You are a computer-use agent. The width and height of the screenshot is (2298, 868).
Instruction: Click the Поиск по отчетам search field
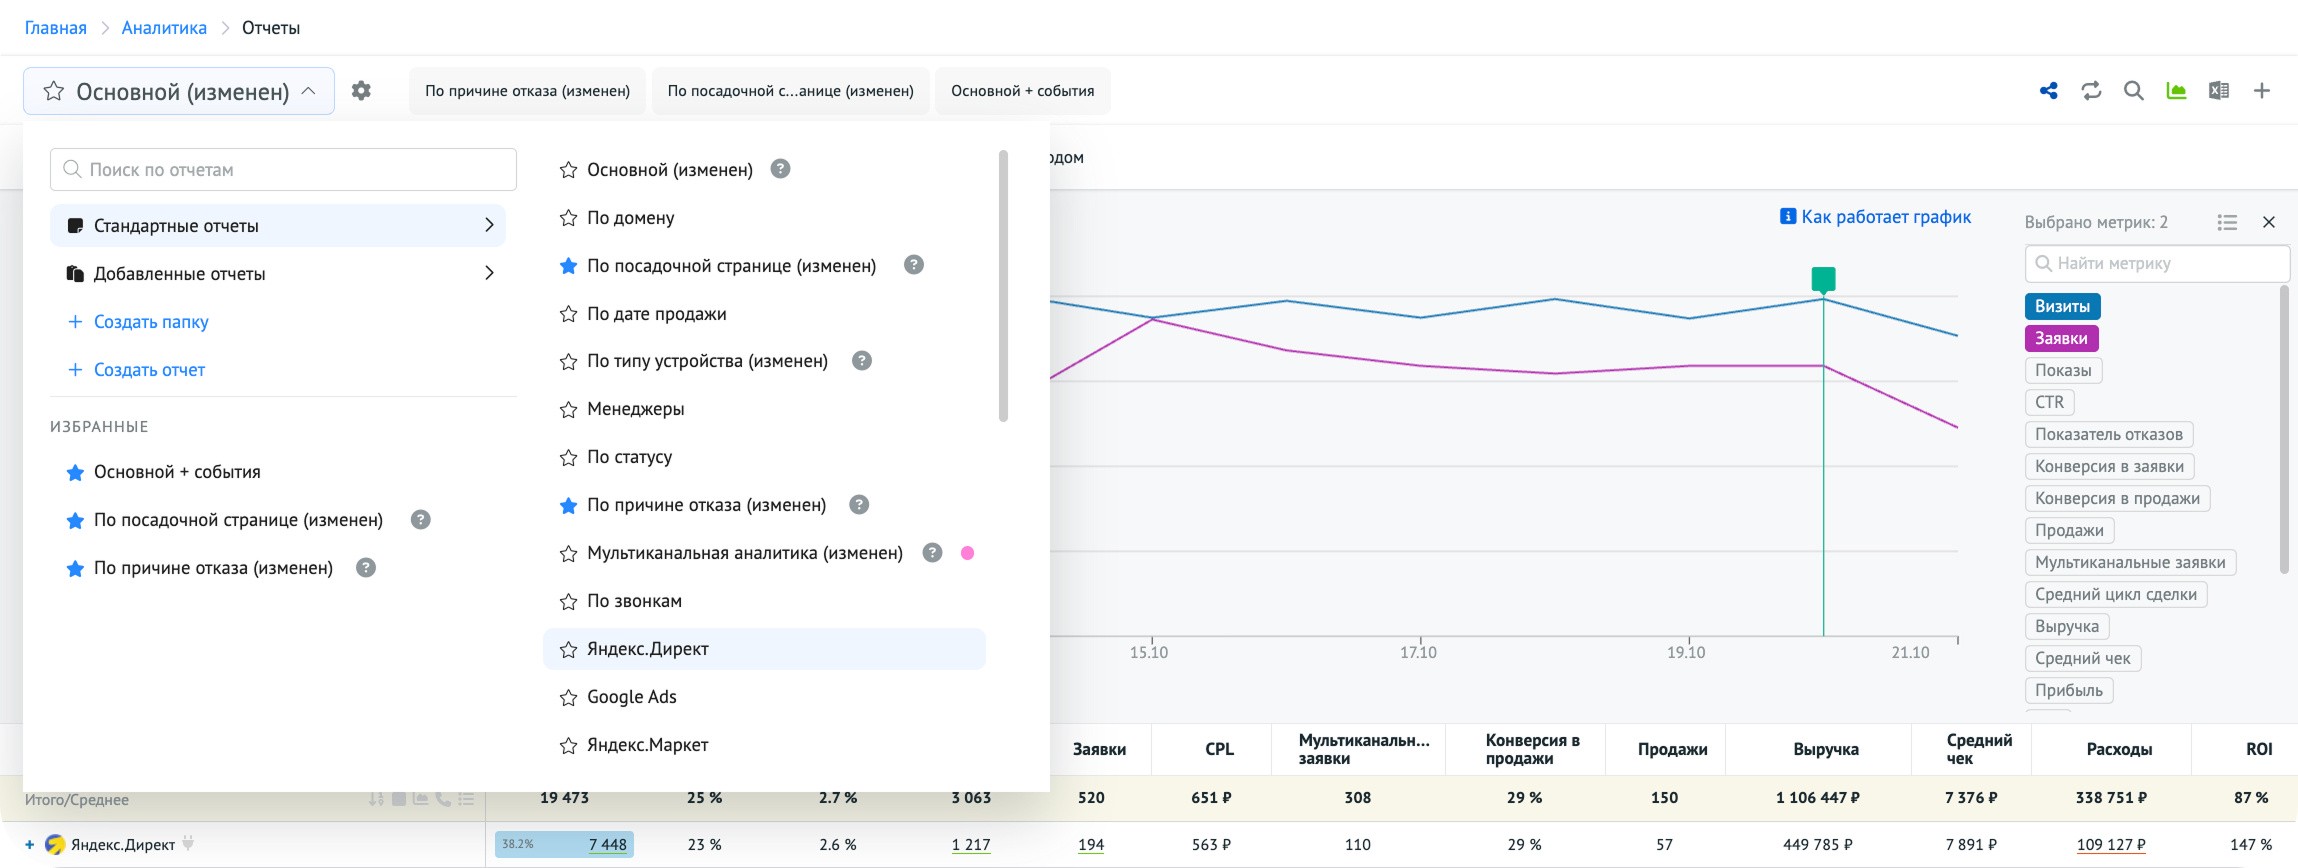[x=283, y=170]
